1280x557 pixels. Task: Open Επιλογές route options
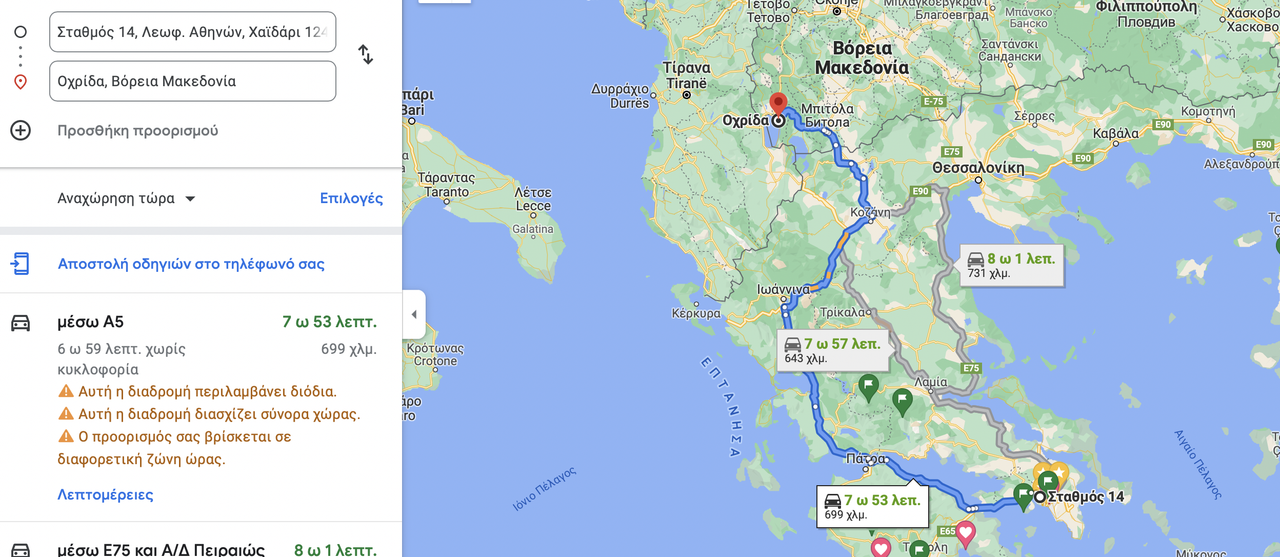click(x=351, y=198)
